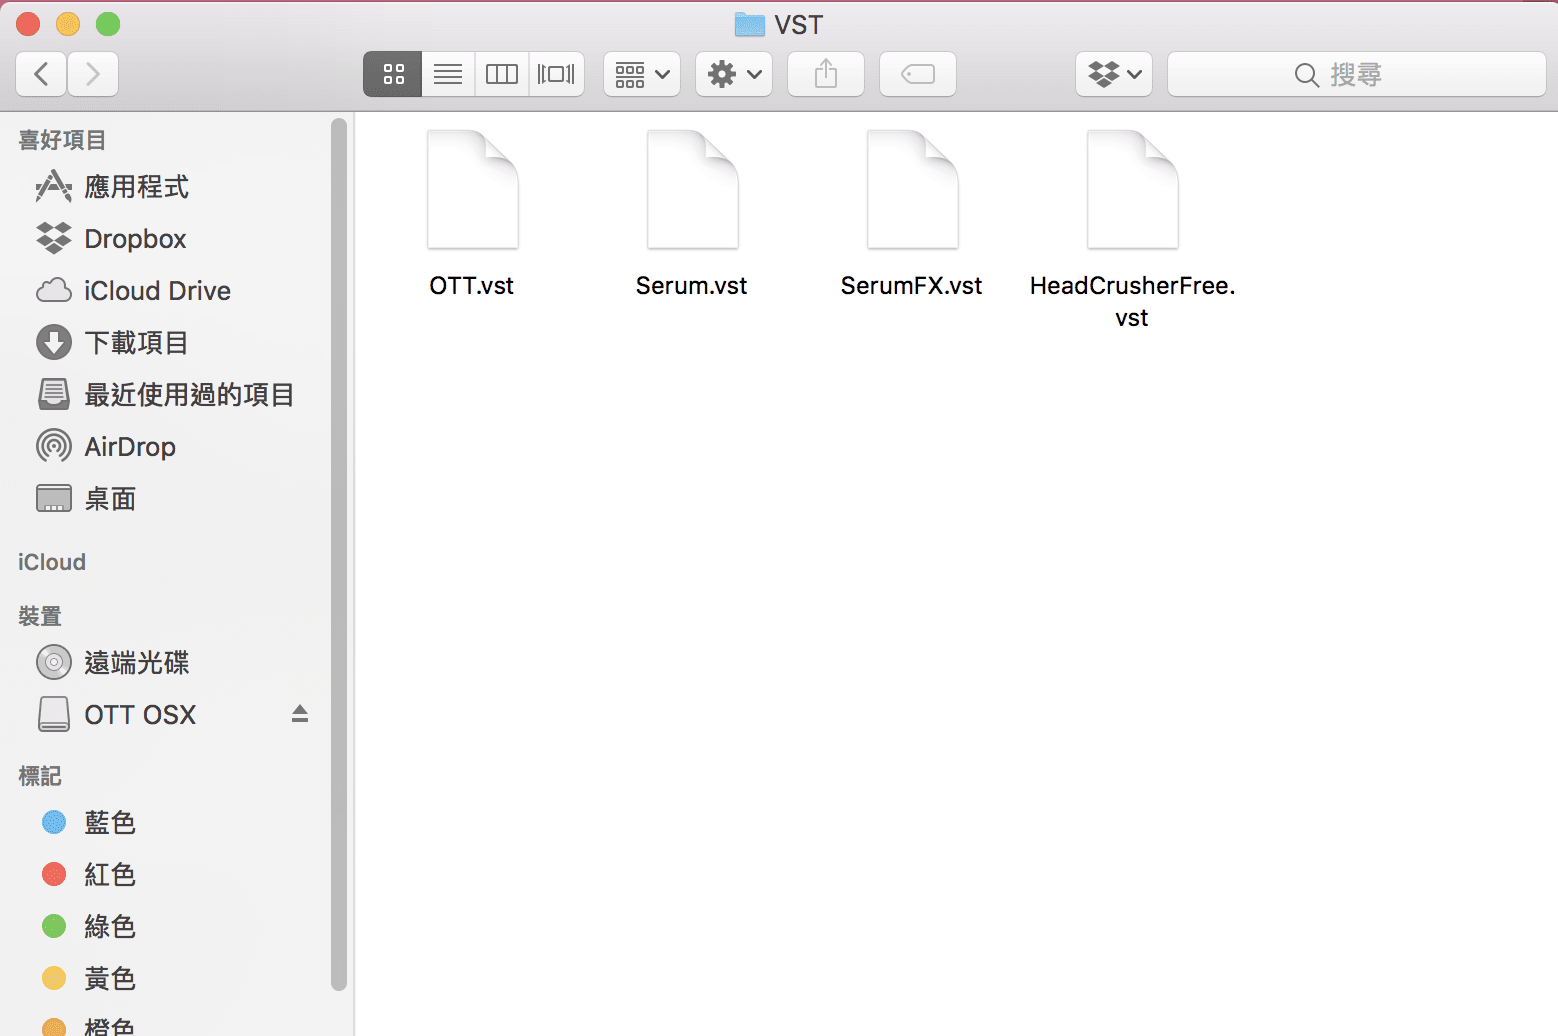The height and width of the screenshot is (1036, 1558).
Task: Open 下載項目 in the sidebar
Action: click(x=136, y=343)
